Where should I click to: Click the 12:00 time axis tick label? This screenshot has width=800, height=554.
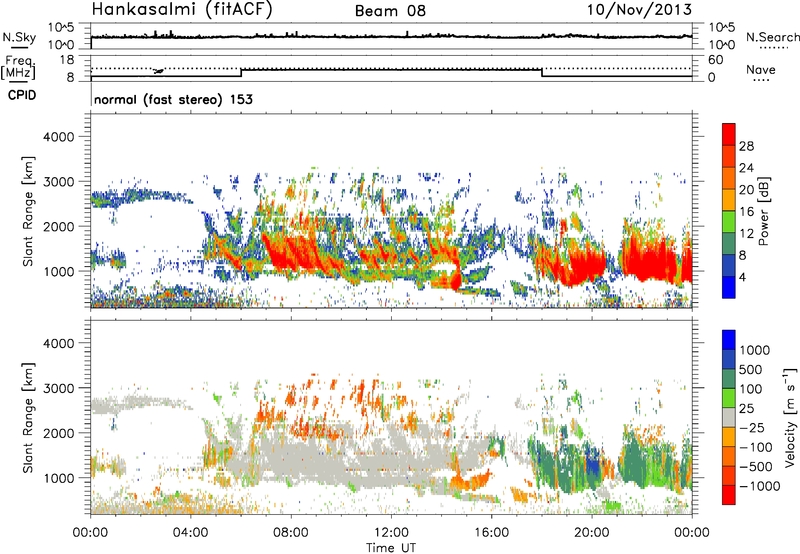pyautogui.click(x=391, y=533)
